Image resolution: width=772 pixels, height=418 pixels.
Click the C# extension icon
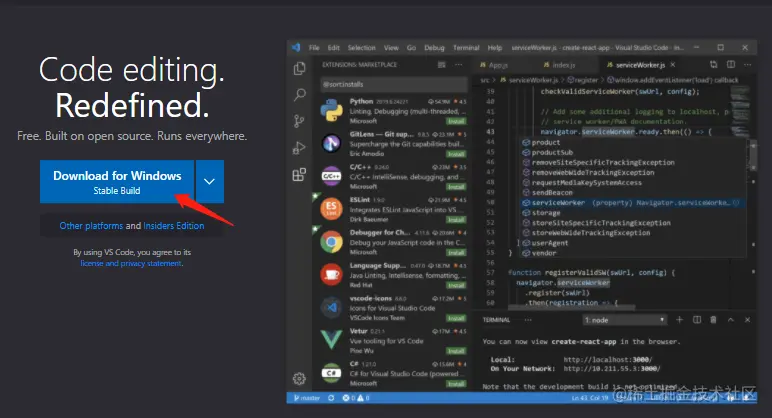(x=331, y=373)
